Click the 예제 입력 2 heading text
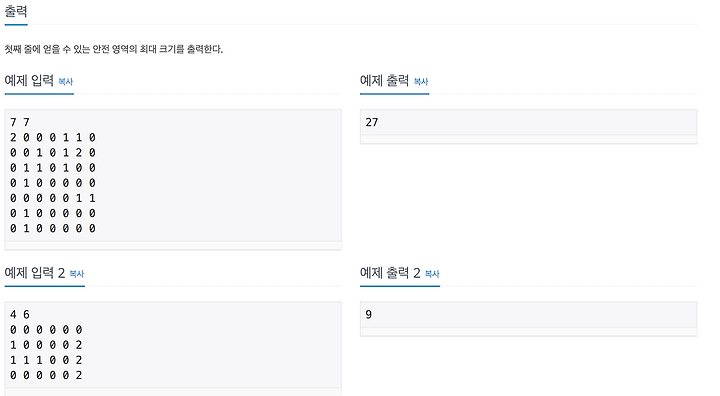 (x=34, y=273)
